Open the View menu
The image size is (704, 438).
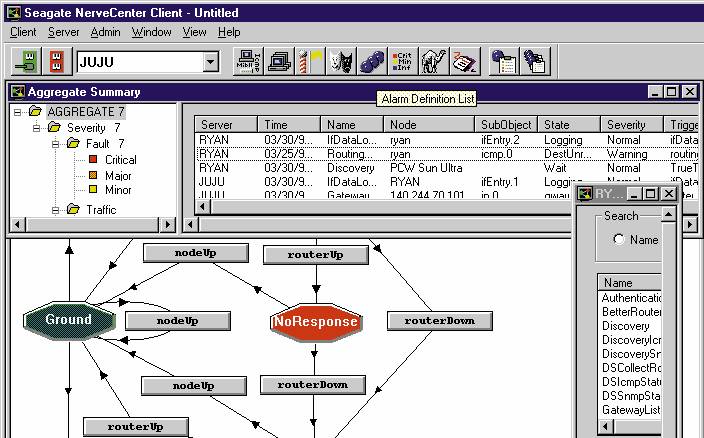pyautogui.click(x=194, y=32)
